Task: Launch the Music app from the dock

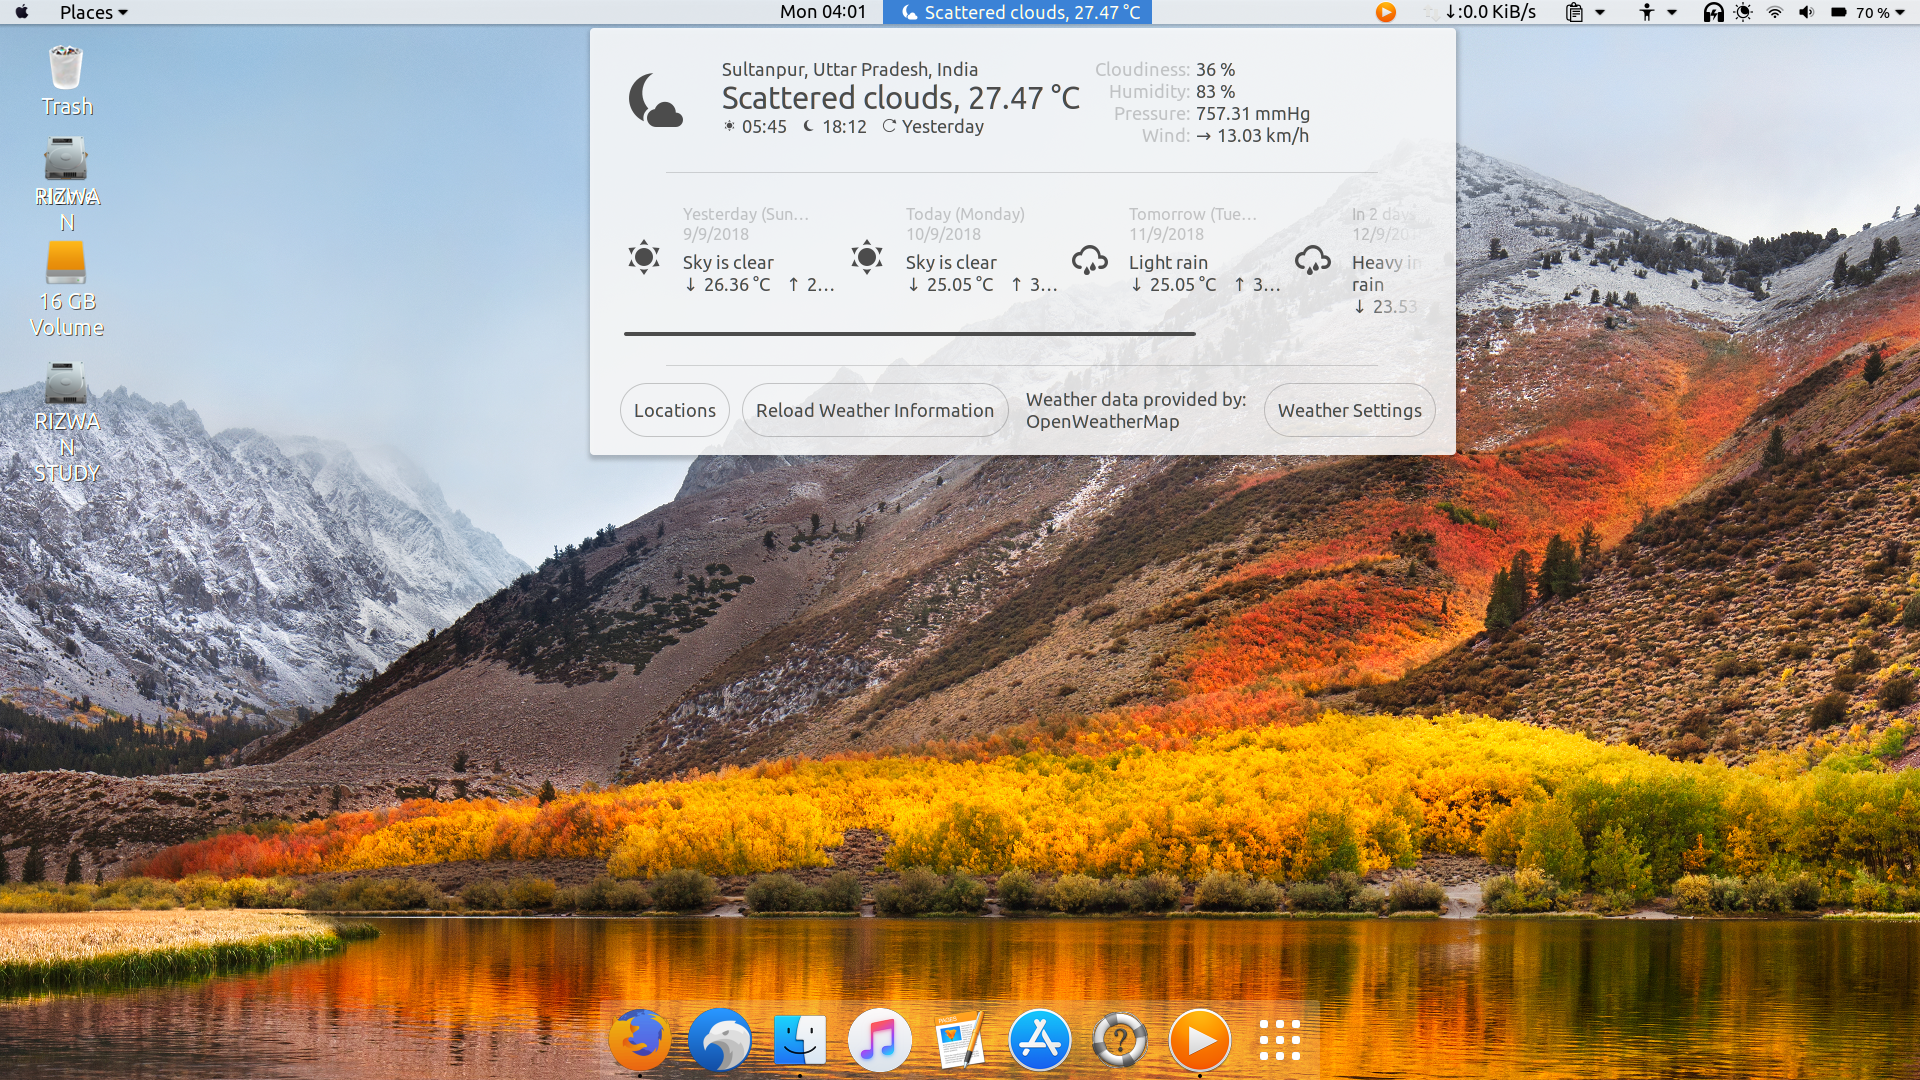Action: pyautogui.click(x=879, y=1040)
